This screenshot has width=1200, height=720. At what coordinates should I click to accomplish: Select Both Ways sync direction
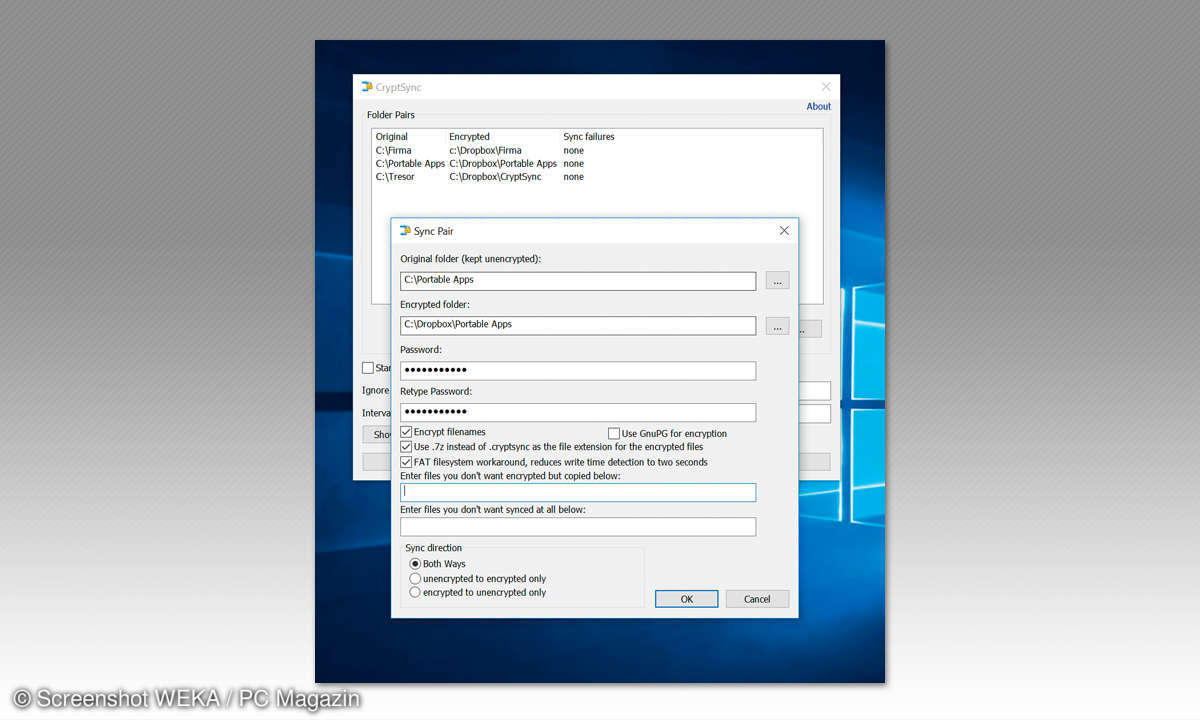[415, 564]
